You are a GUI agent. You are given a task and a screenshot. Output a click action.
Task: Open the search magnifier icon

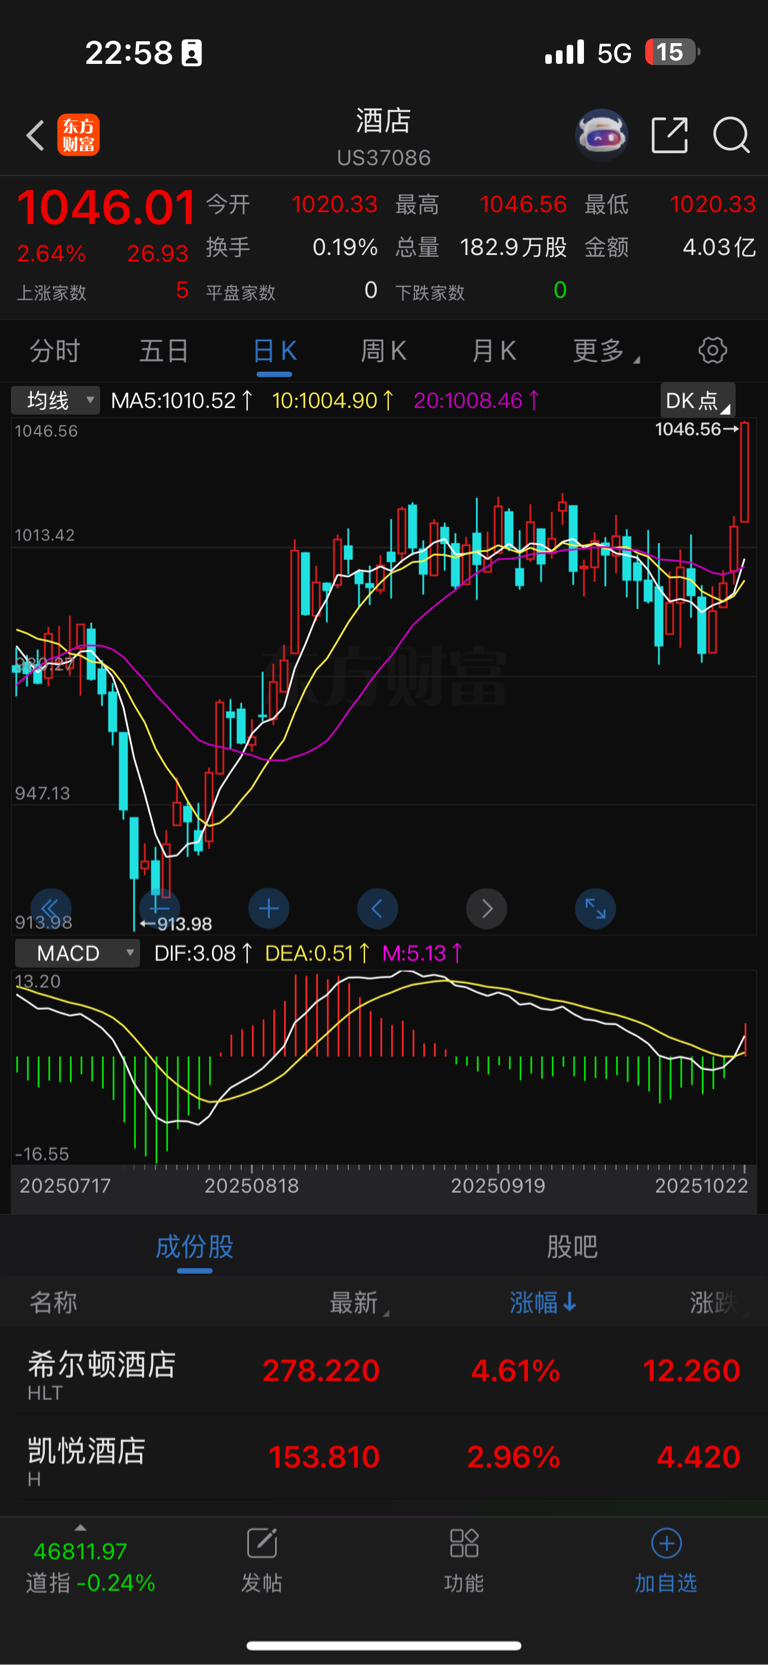coord(731,135)
